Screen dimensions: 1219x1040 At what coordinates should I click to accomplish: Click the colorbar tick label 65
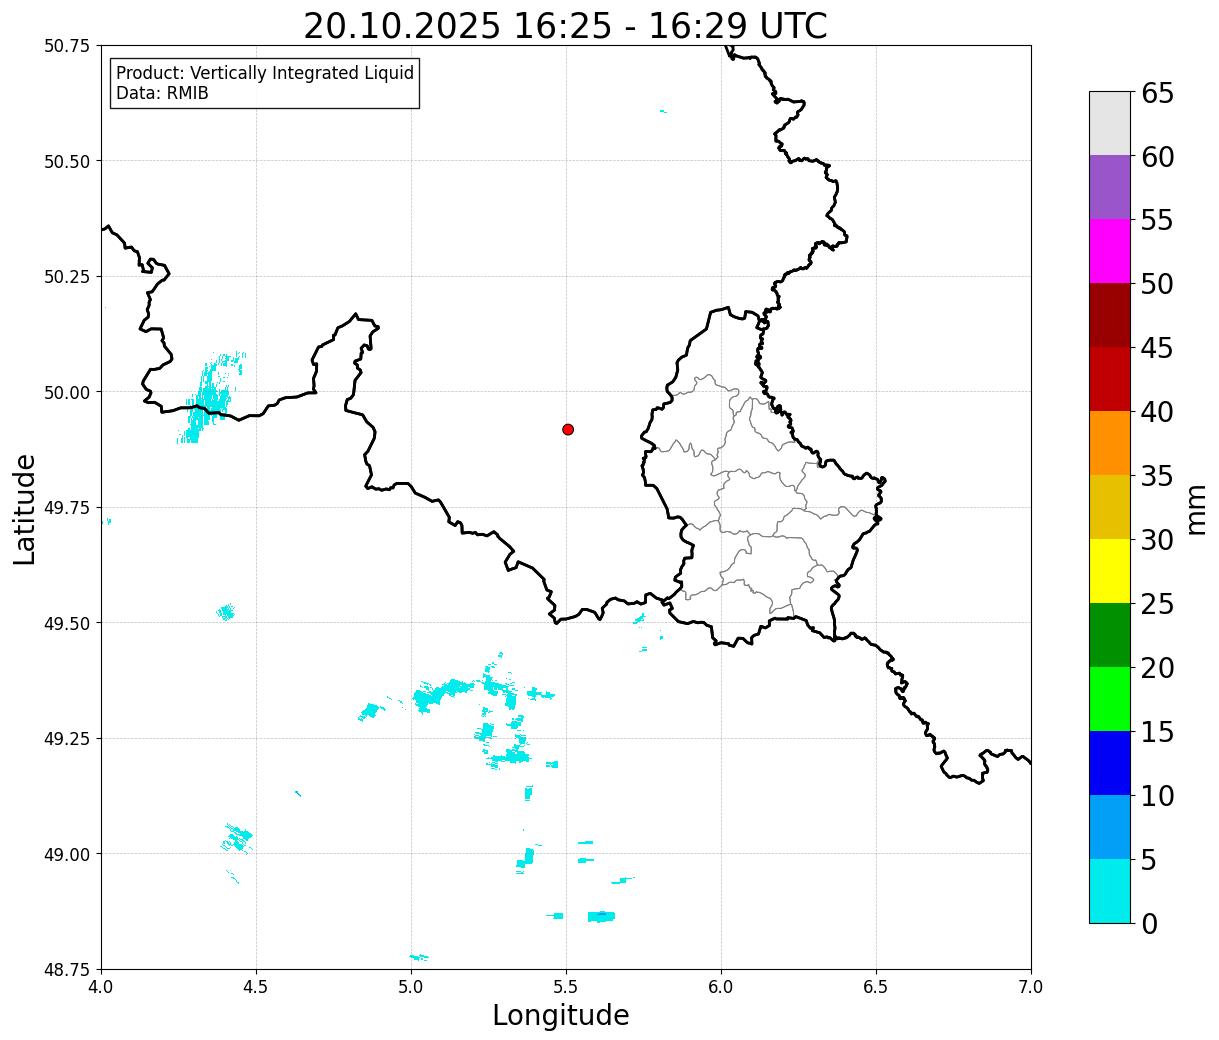point(1157,94)
